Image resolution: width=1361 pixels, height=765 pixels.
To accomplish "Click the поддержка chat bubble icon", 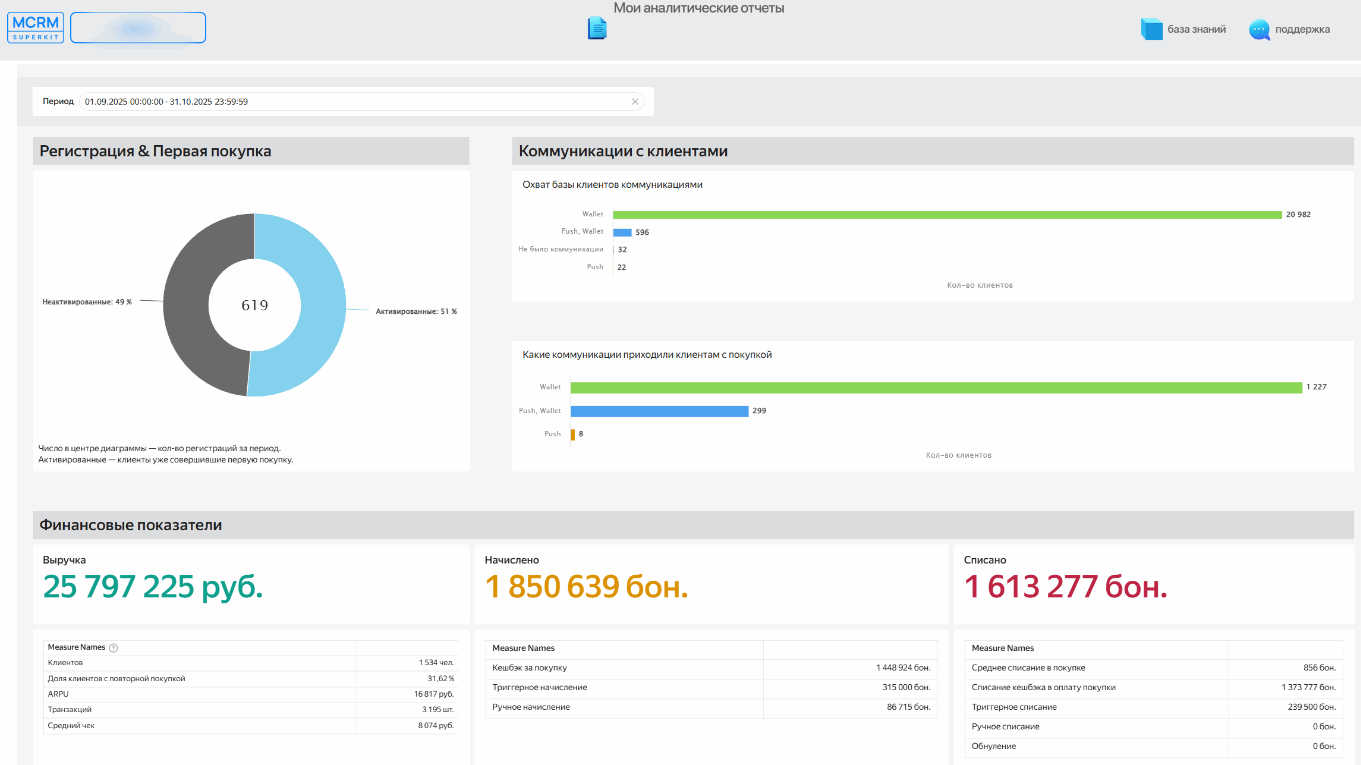I will click(1259, 30).
